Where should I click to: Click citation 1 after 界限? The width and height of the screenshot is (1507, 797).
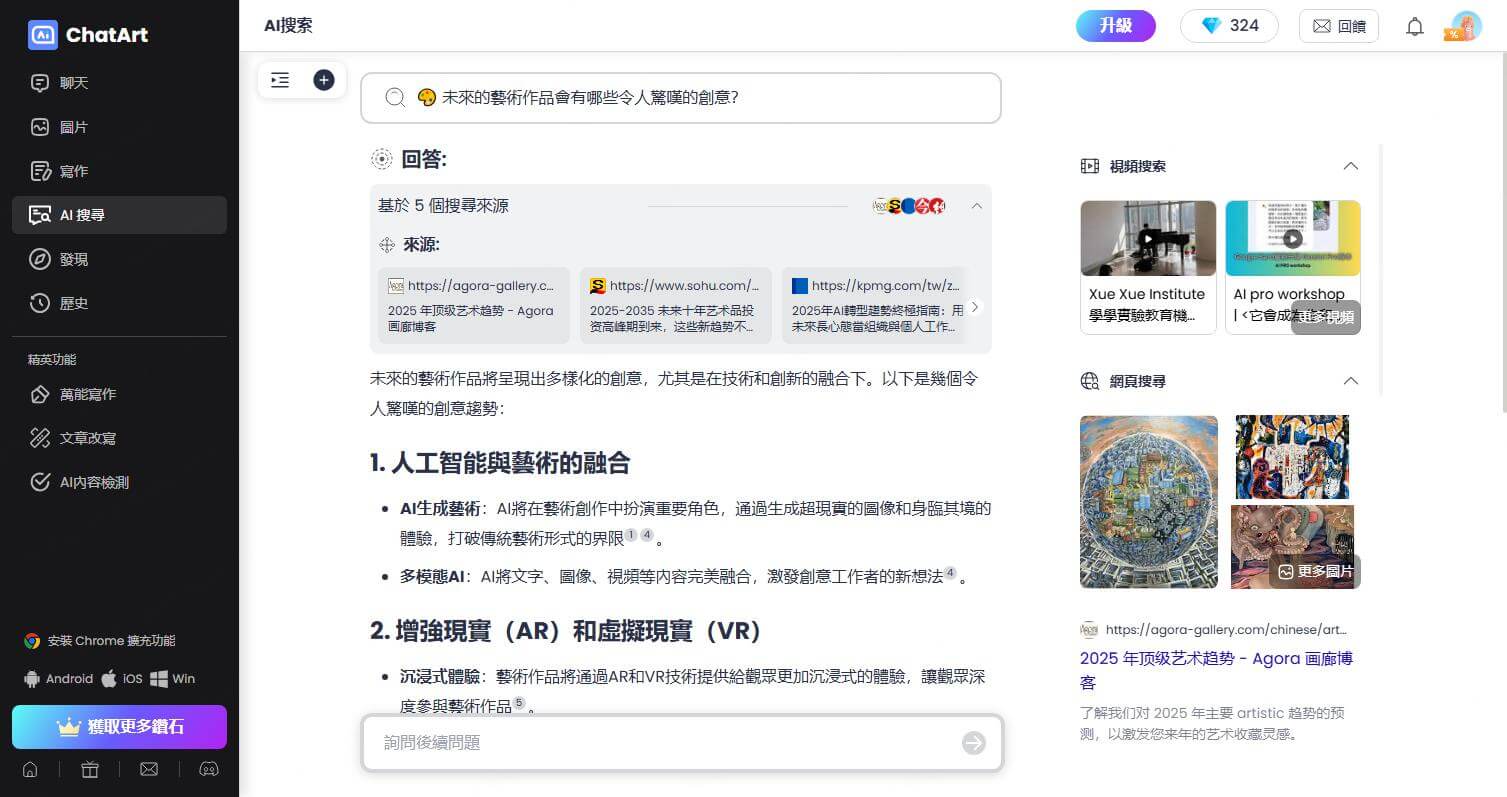tap(631, 536)
